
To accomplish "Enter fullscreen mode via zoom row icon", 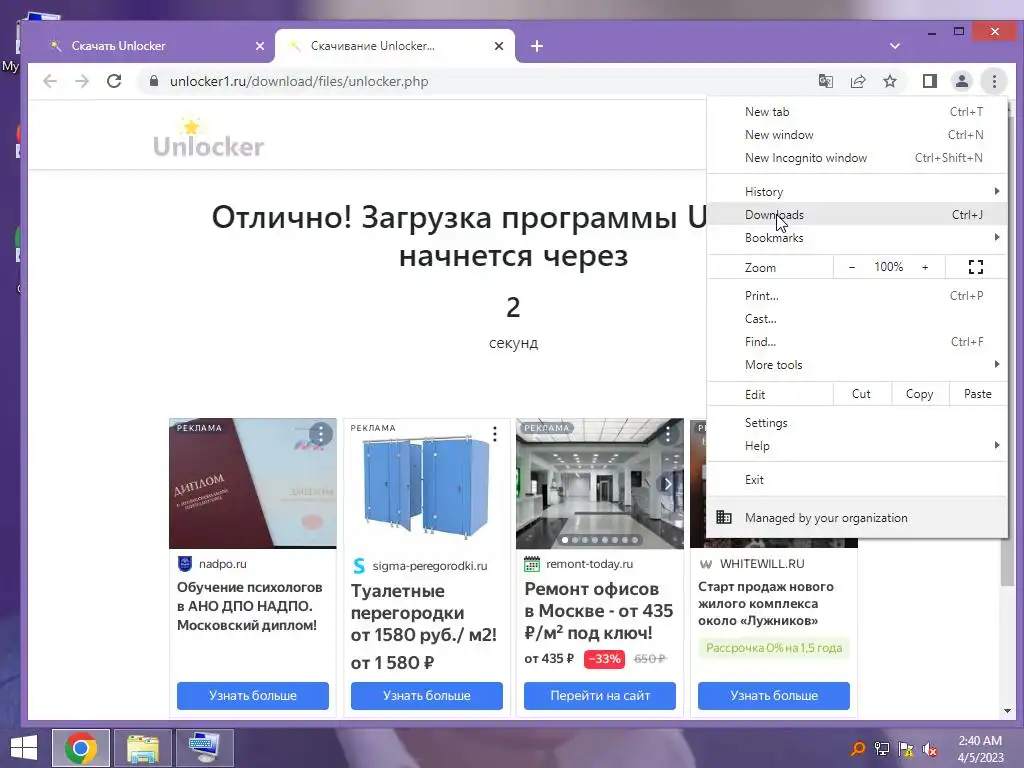I will click(976, 267).
